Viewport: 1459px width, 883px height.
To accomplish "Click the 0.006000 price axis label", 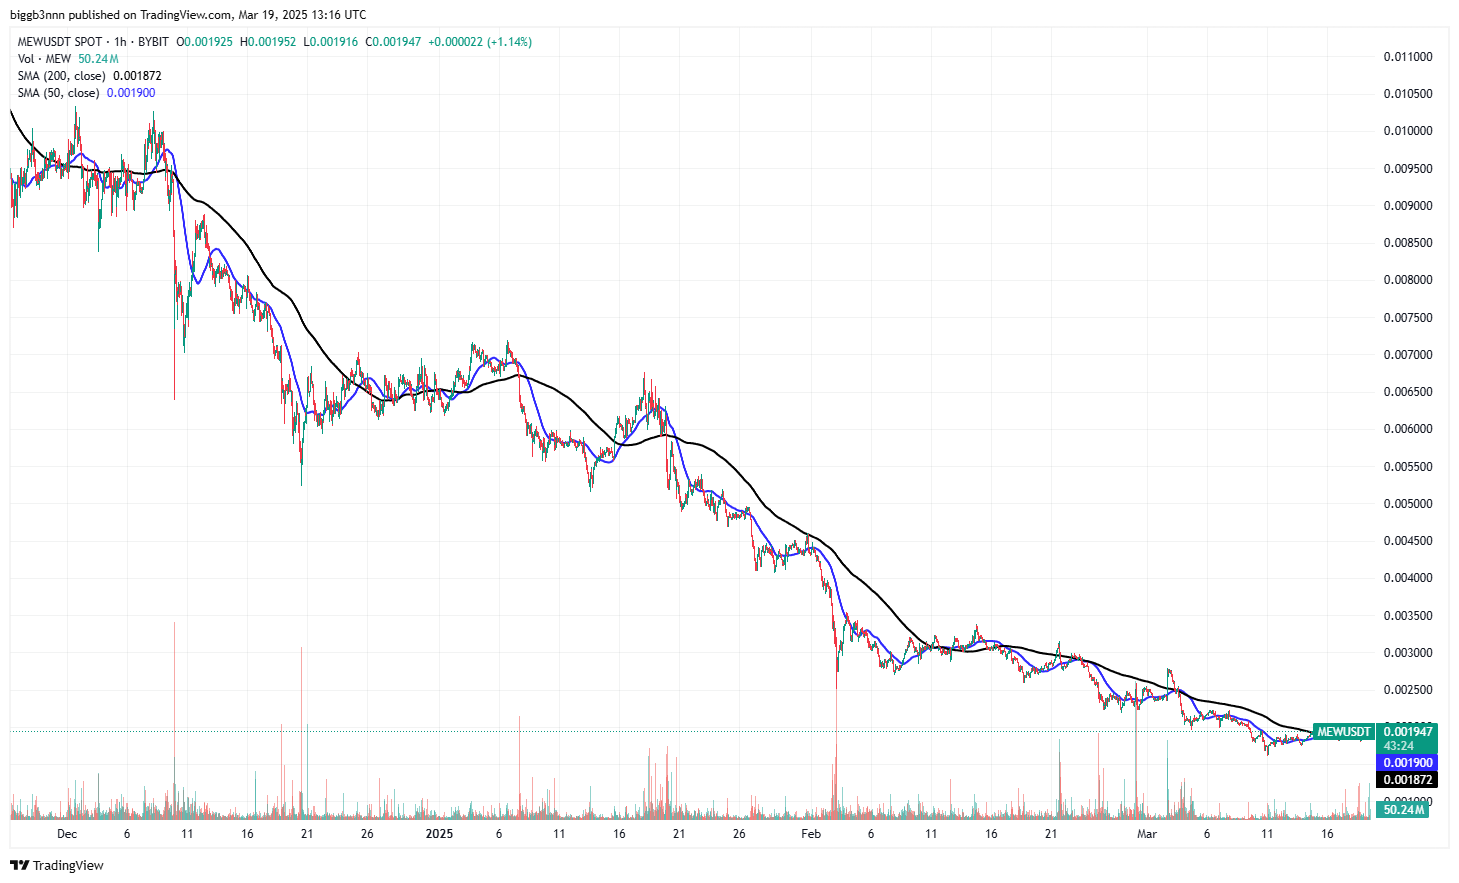I will pyautogui.click(x=1408, y=429).
